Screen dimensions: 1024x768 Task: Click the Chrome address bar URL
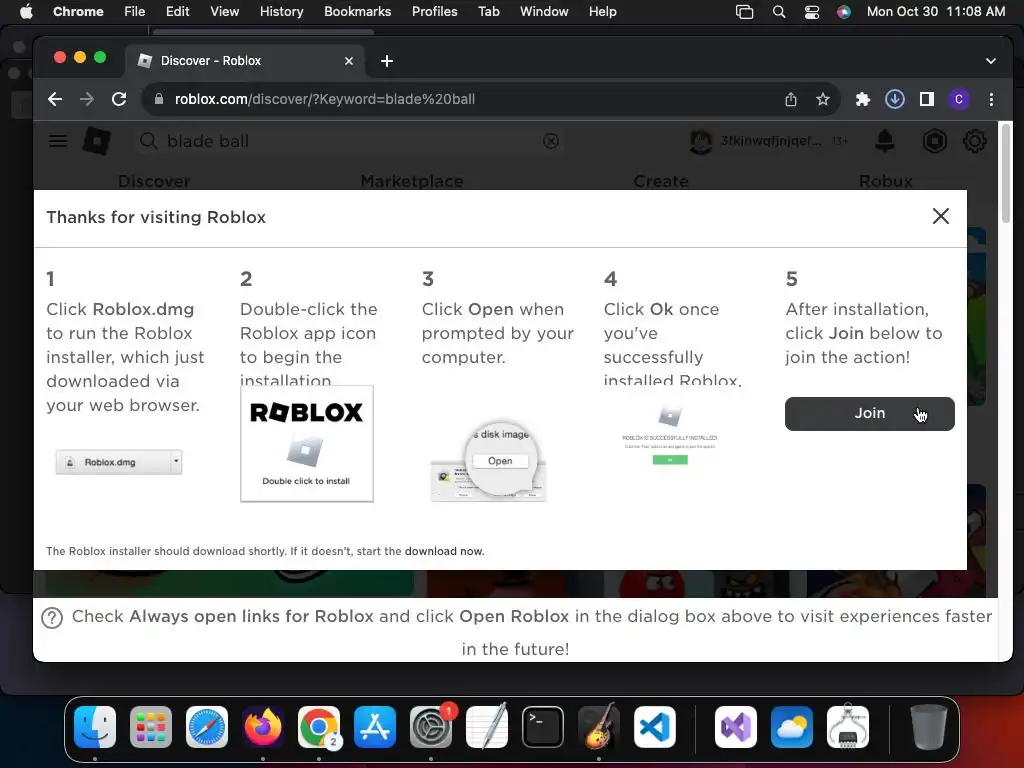(x=325, y=99)
